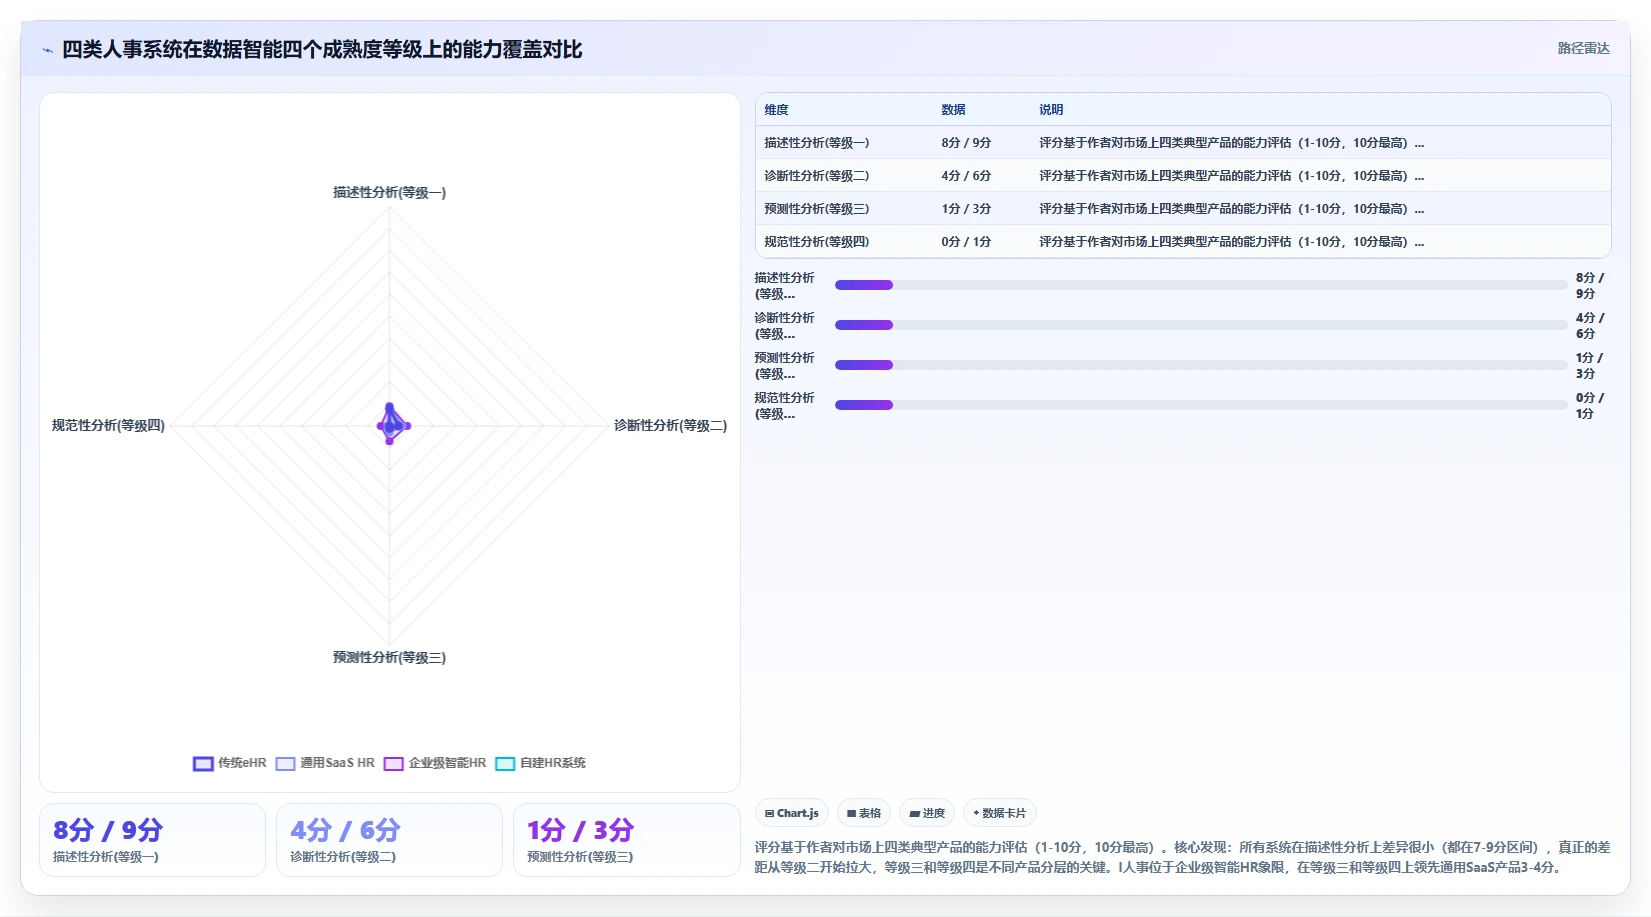This screenshot has width=1651, height=917.
Task: Click the 诊断性分析 progress bar
Action: click(1201, 325)
